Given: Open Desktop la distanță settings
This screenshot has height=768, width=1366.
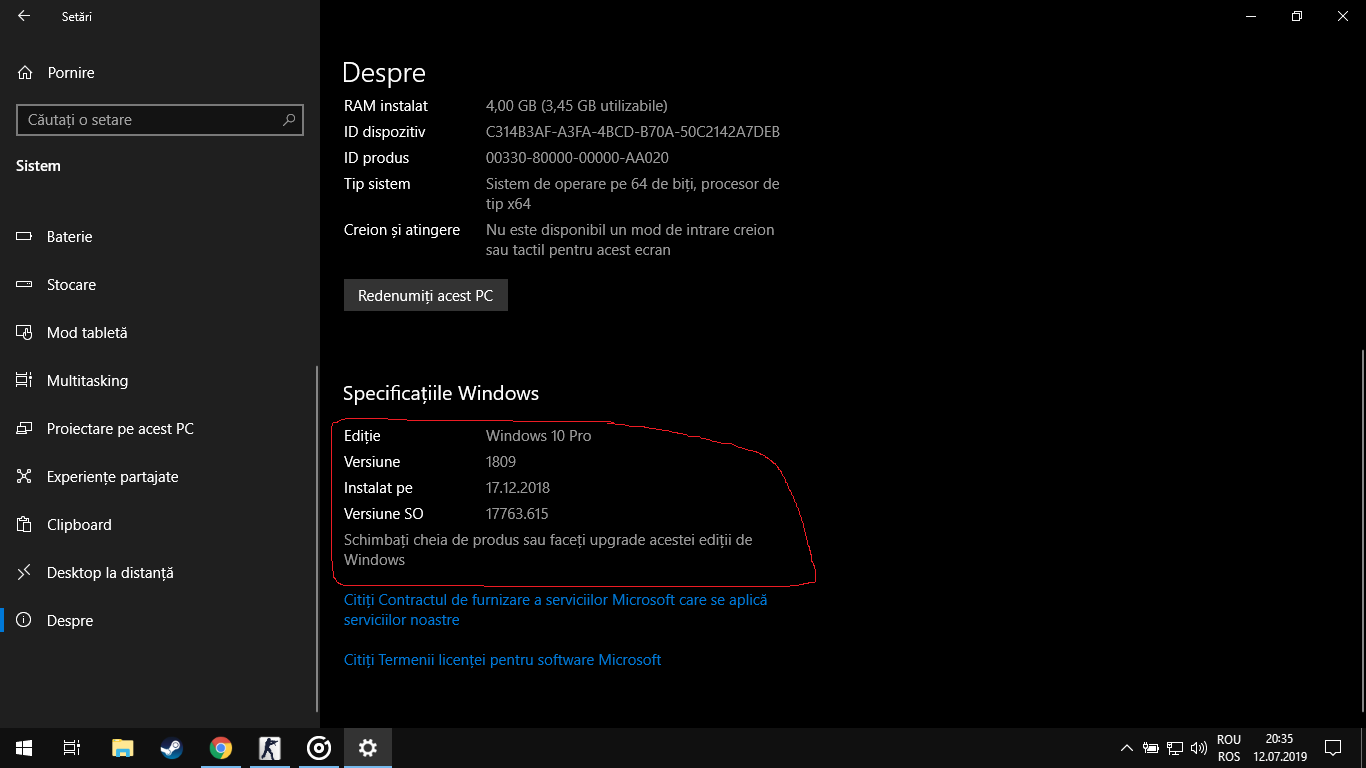Looking at the screenshot, I should tap(160, 573).
